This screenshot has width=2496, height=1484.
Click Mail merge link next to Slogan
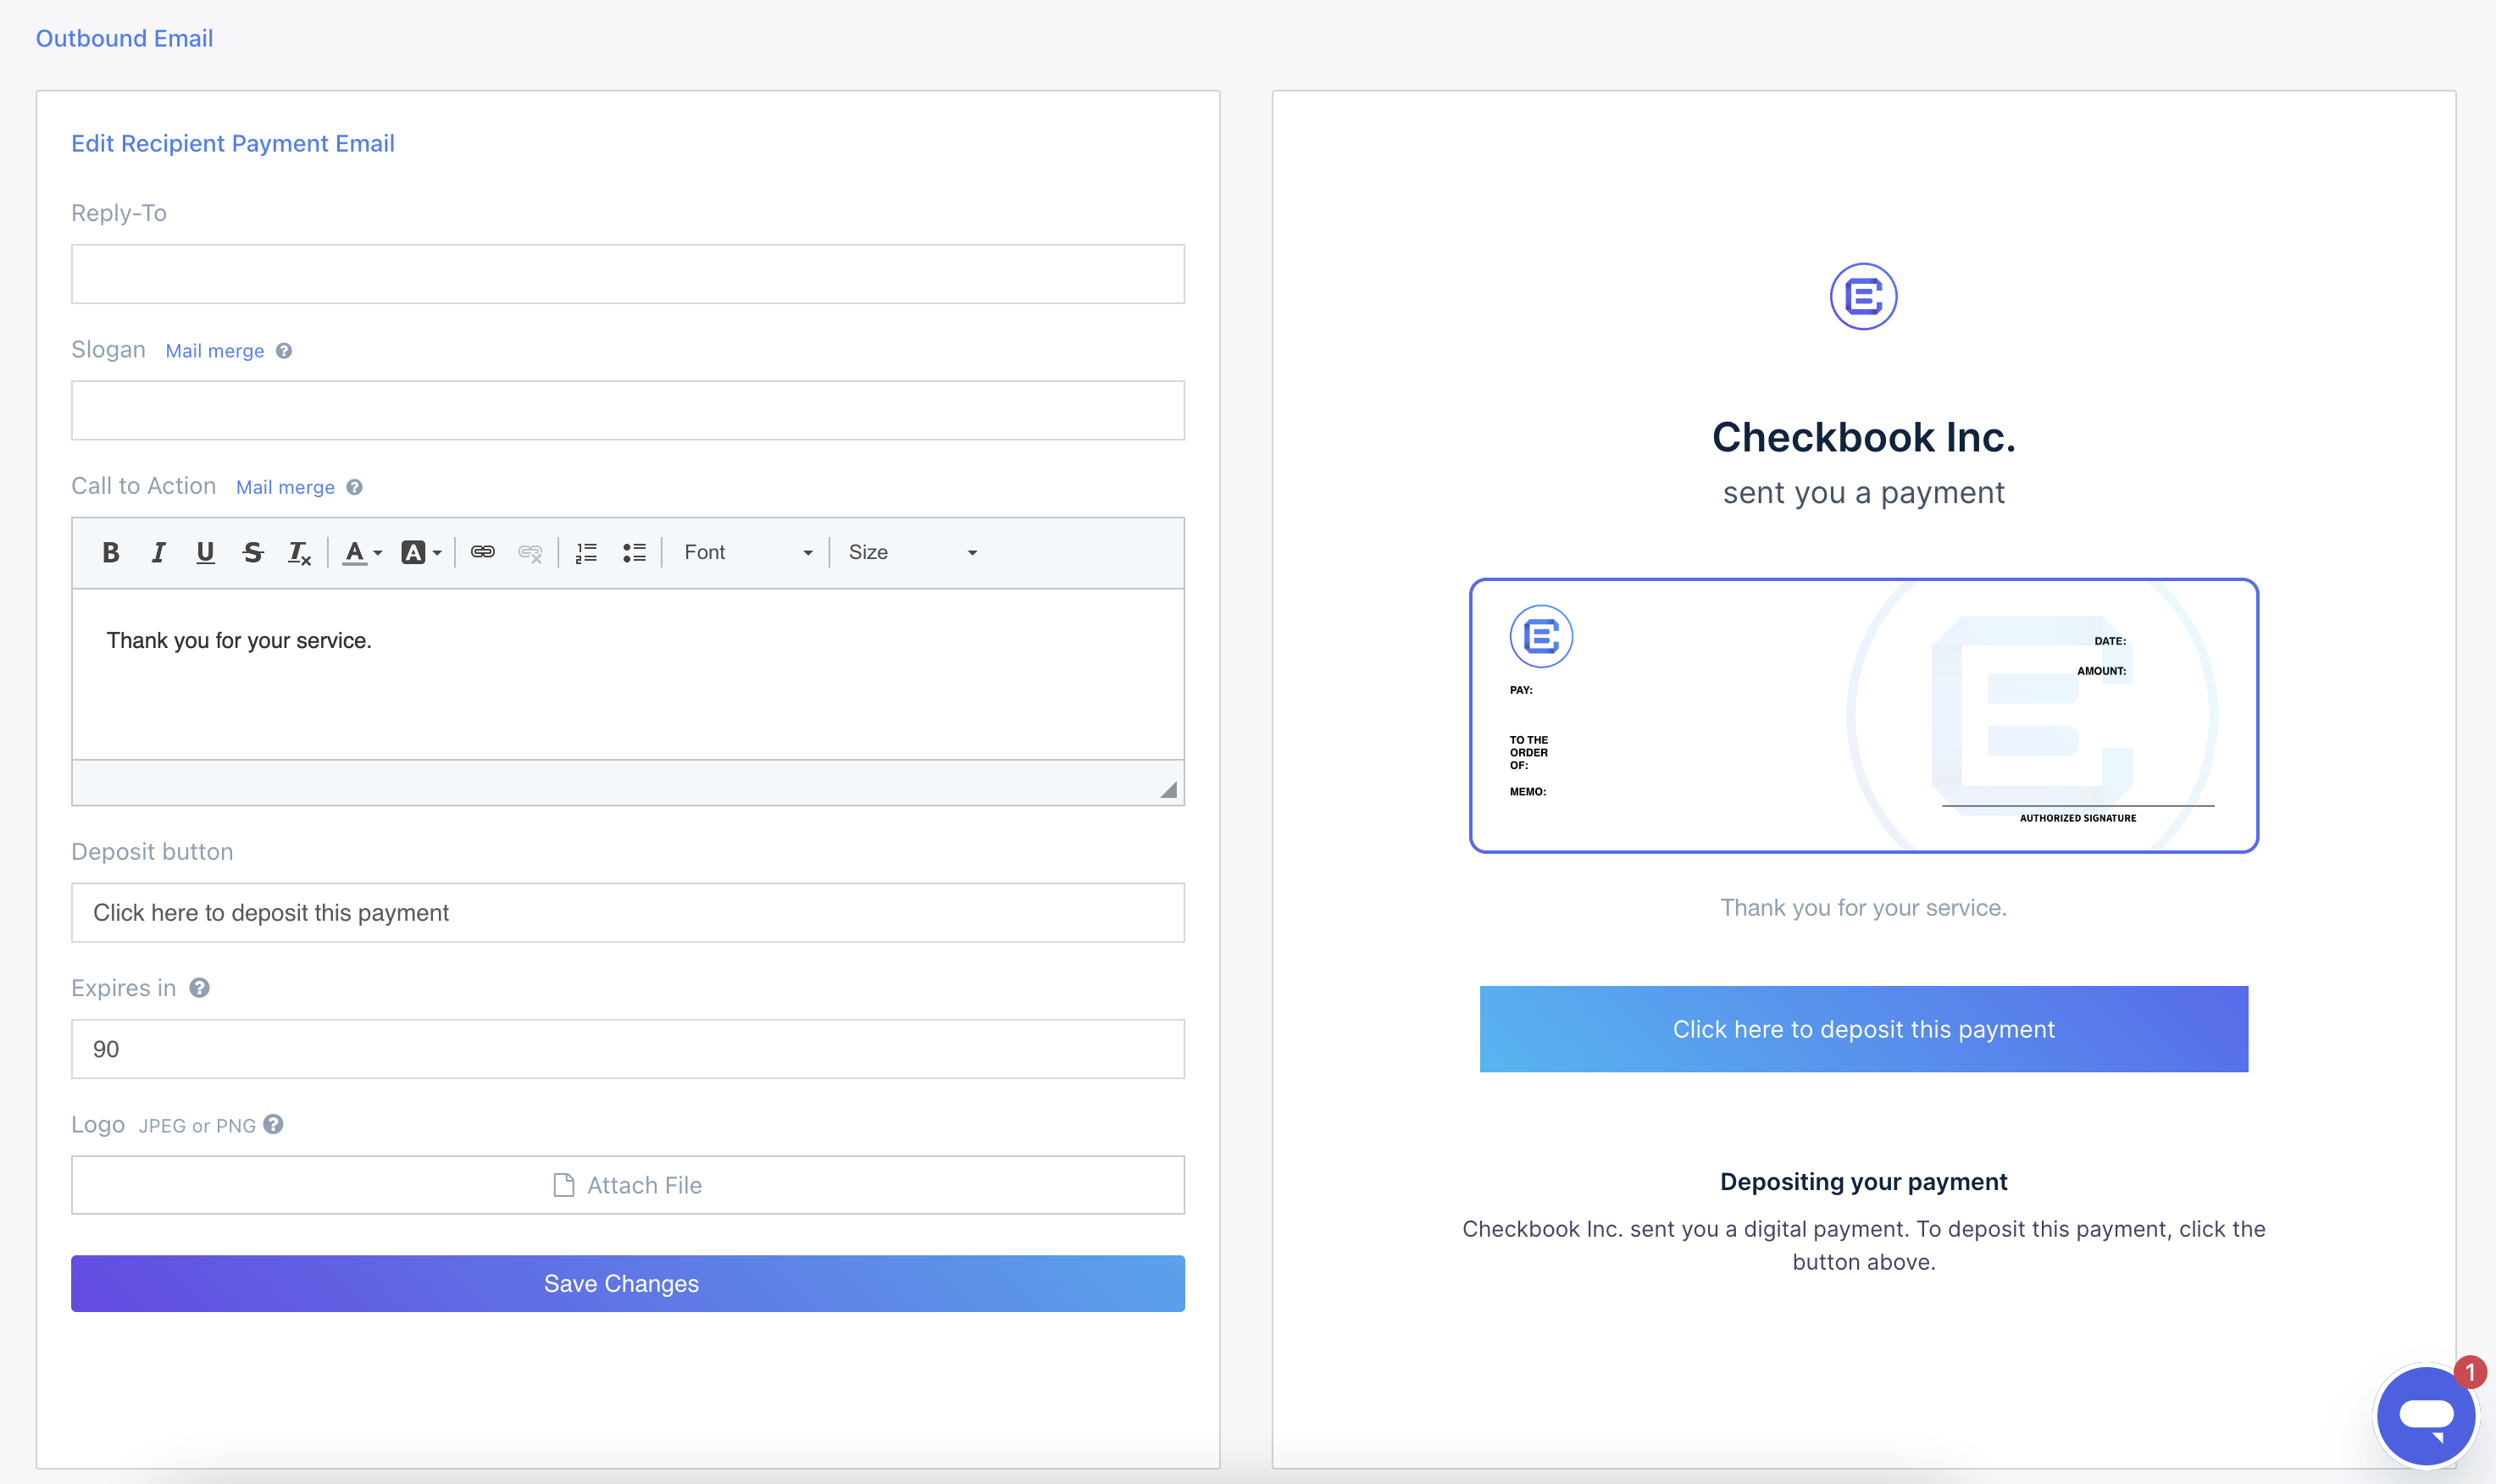(215, 351)
